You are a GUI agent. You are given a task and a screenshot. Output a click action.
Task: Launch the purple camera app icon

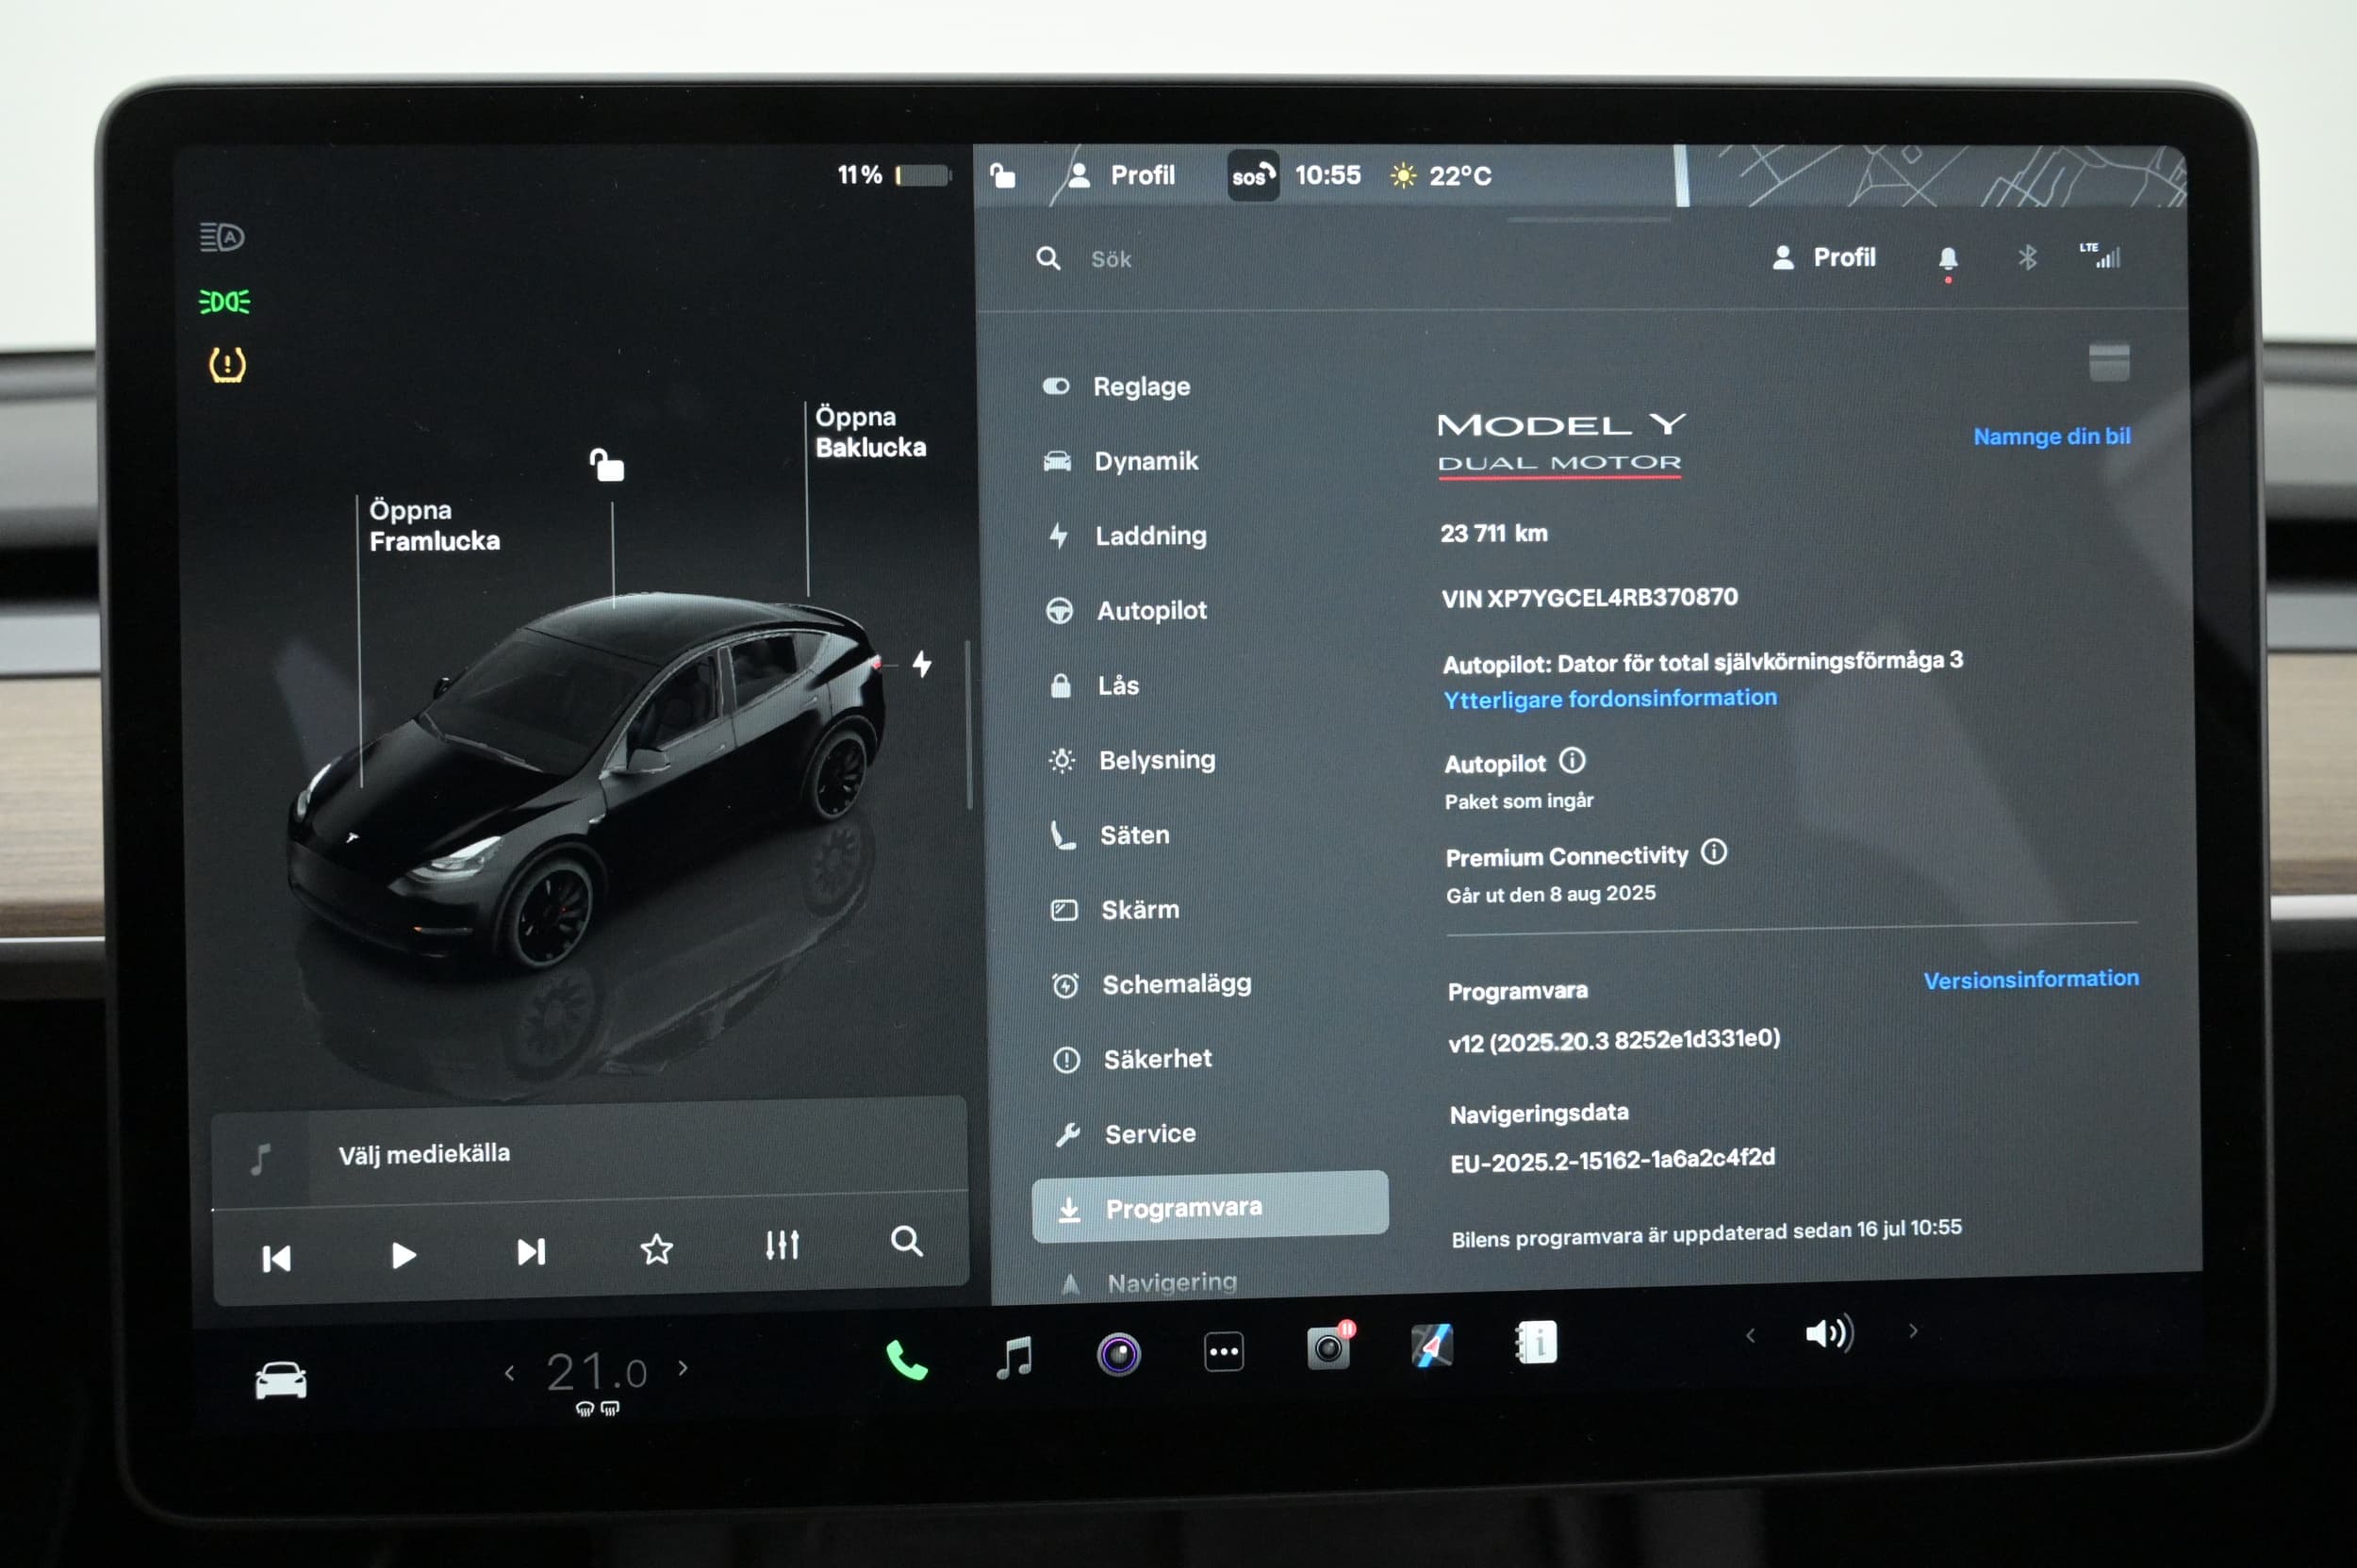1118,1354
